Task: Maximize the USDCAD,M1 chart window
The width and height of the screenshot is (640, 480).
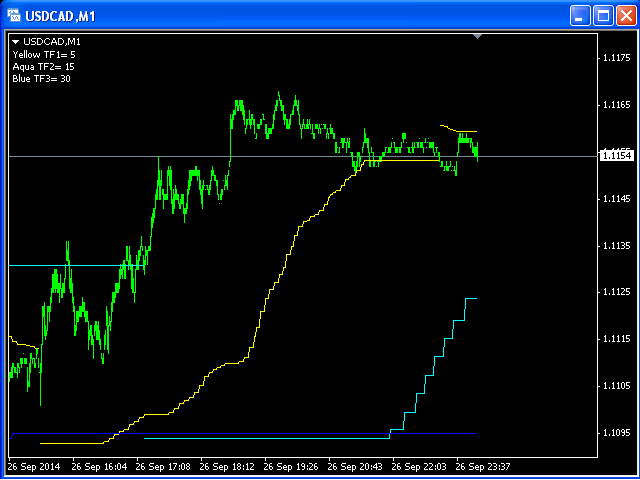Action: pos(603,15)
